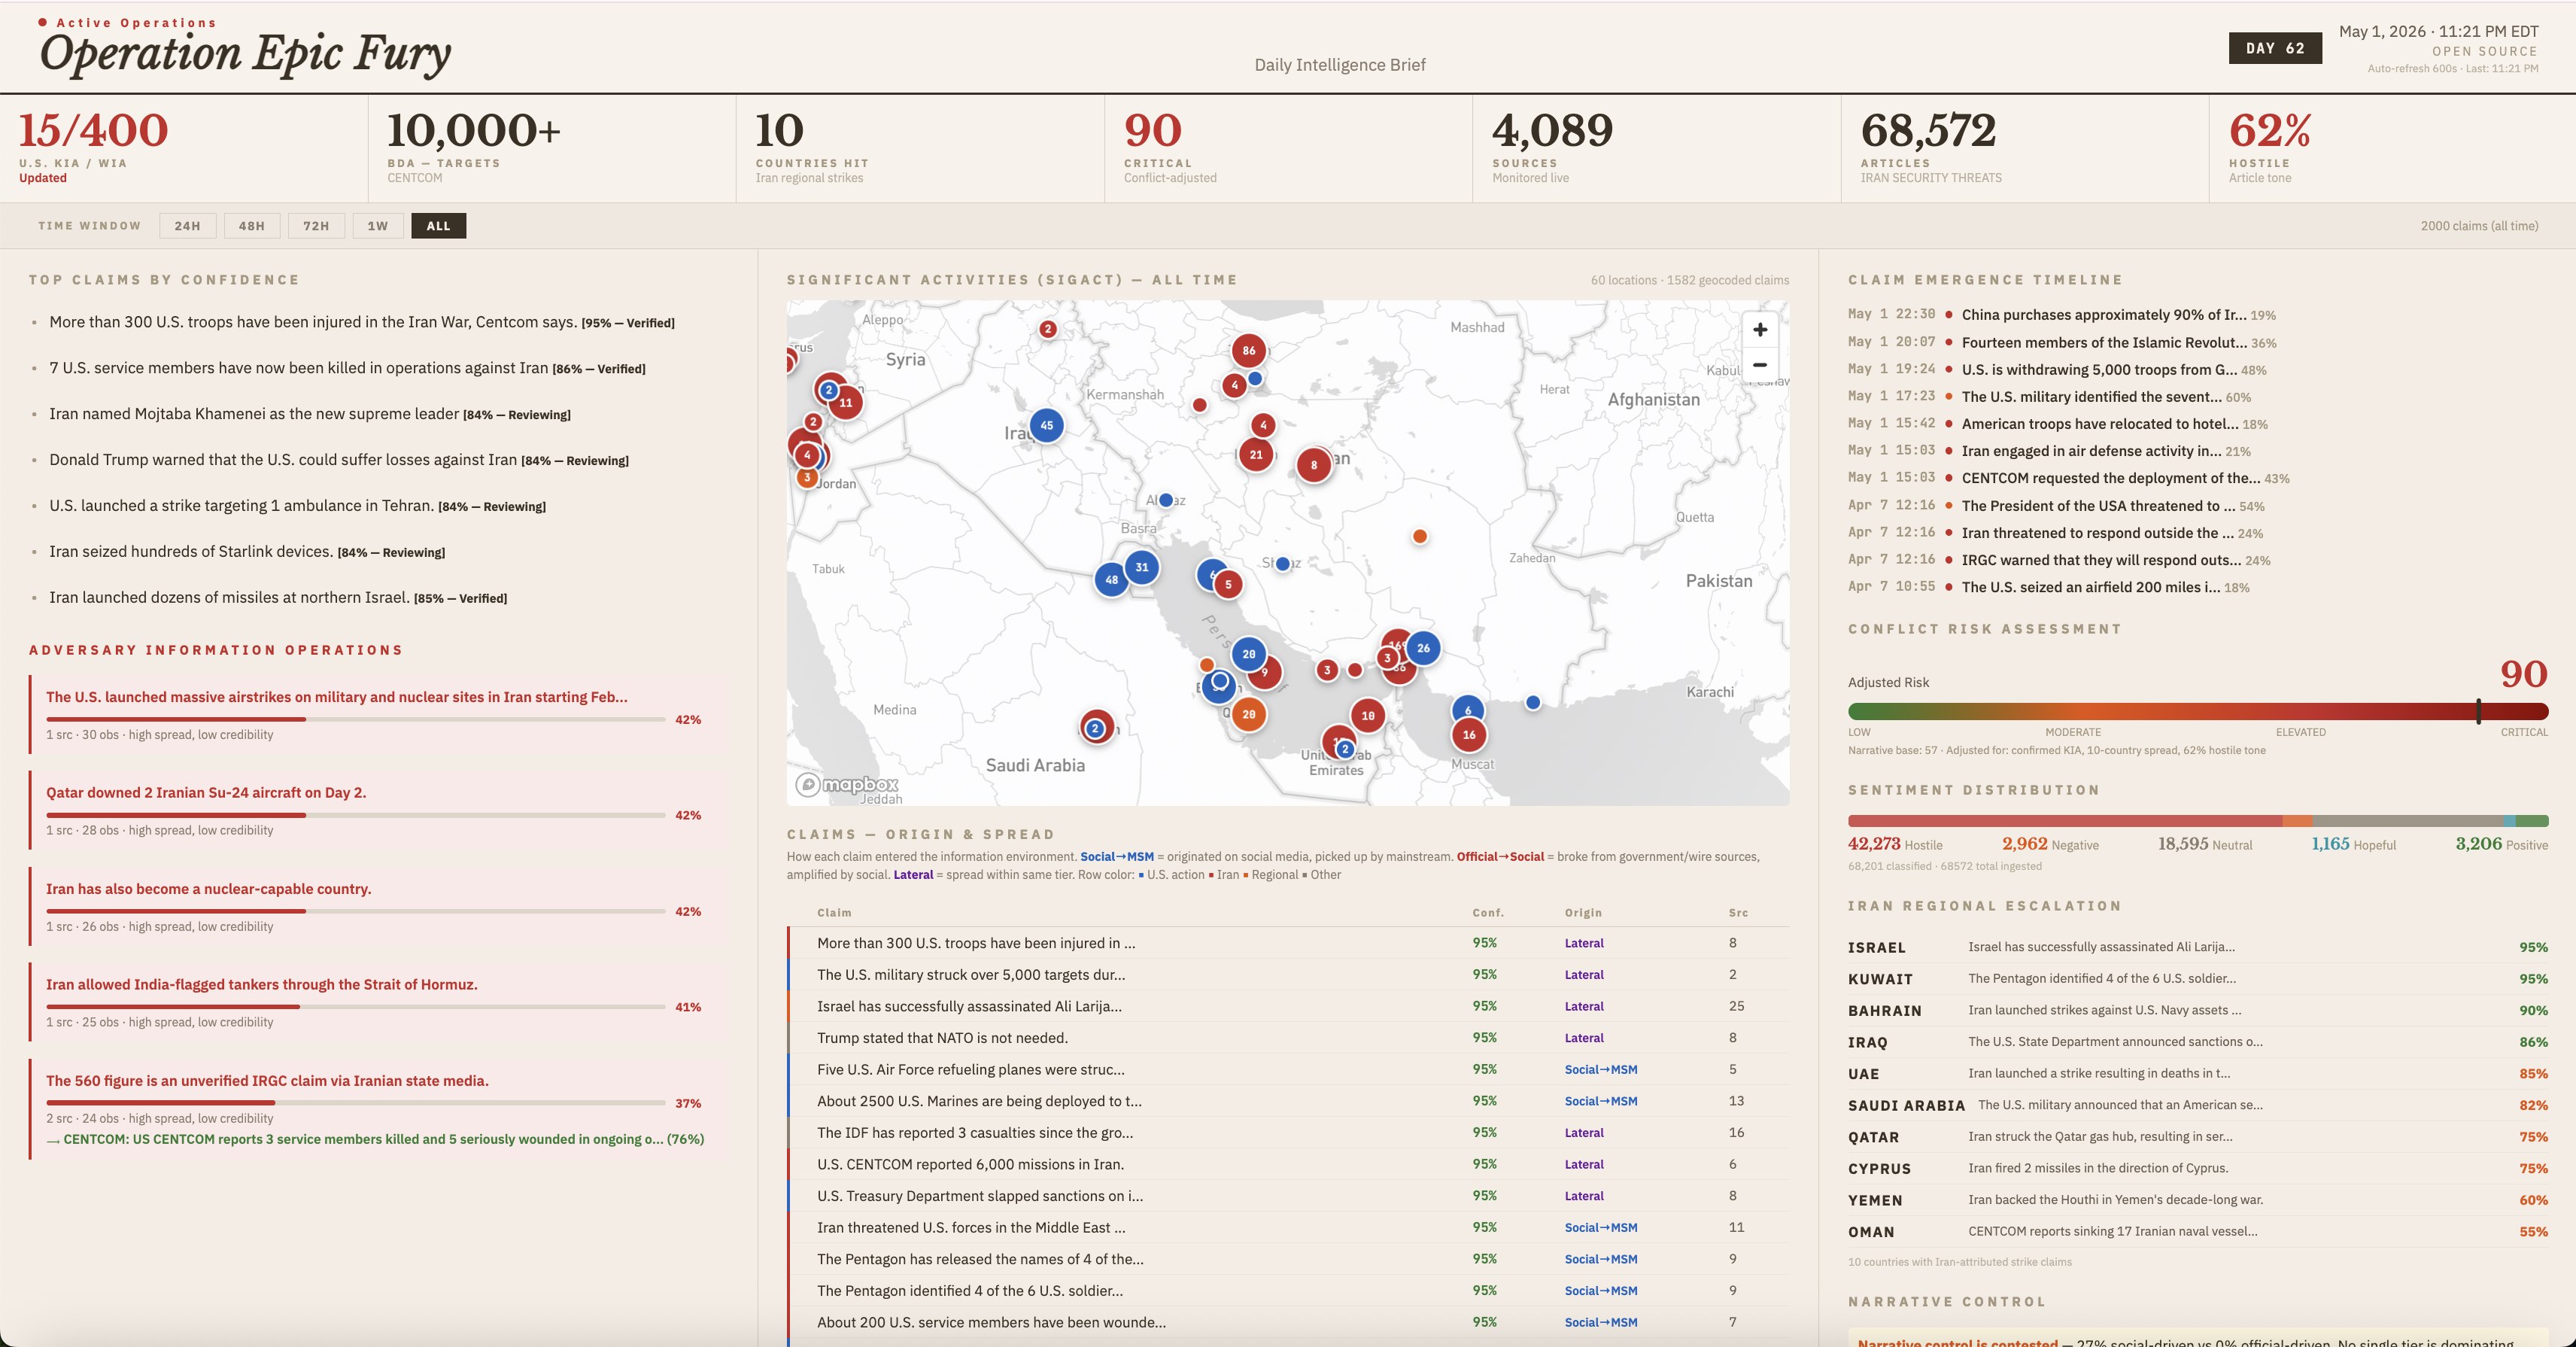Select the red map cluster labeled 5
This screenshot has height=1347, width=2576.
(x=1228, y=584)
